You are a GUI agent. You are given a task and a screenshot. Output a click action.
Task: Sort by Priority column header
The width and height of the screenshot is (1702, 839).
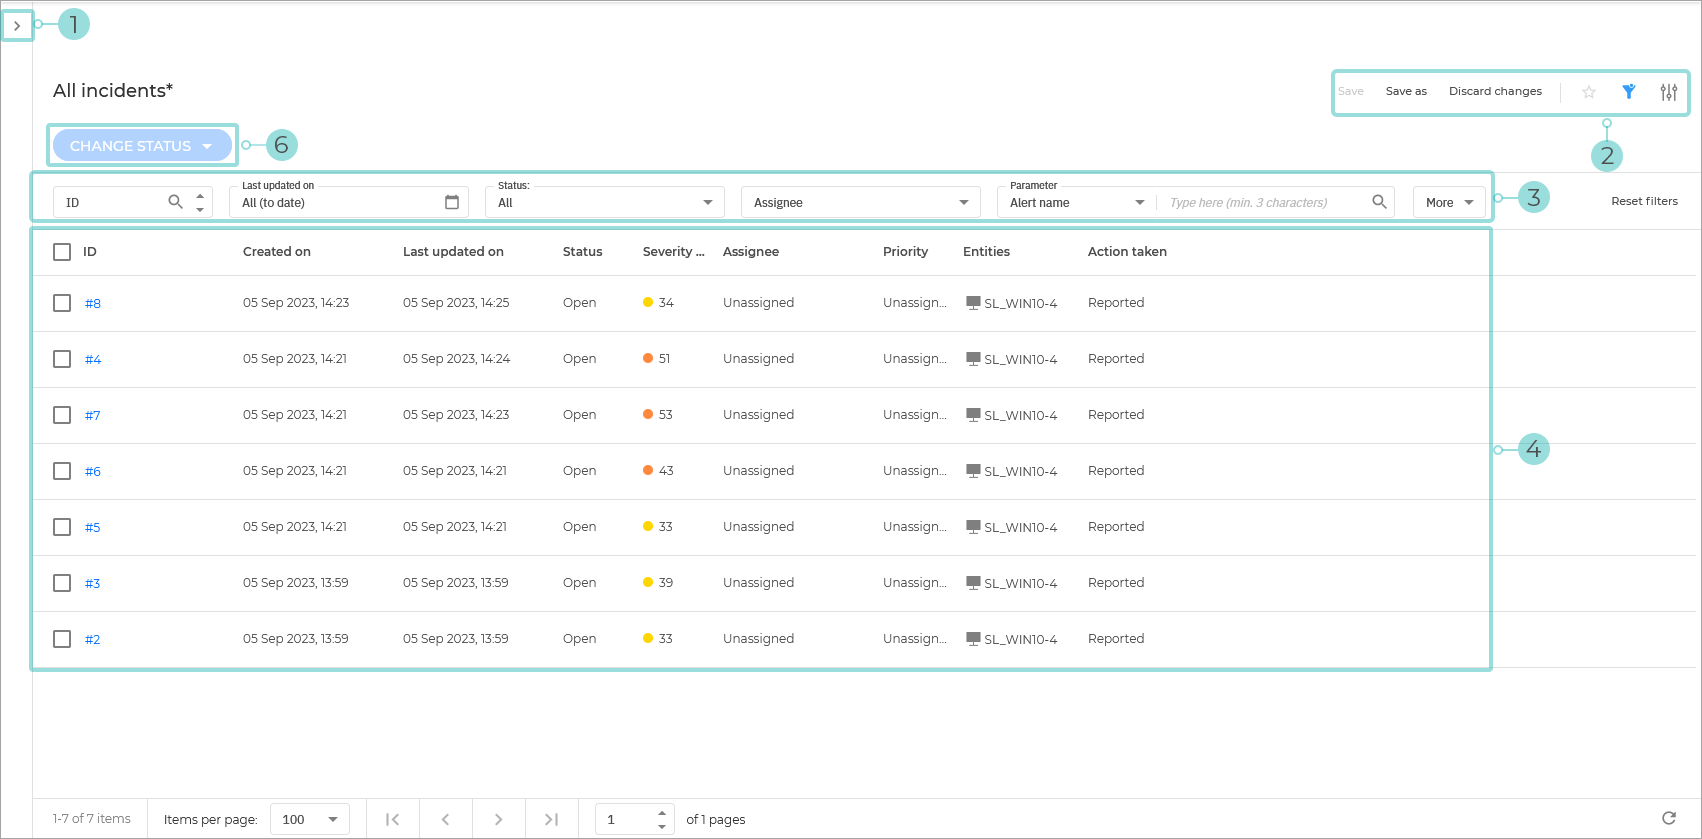(x=906, y=252)
